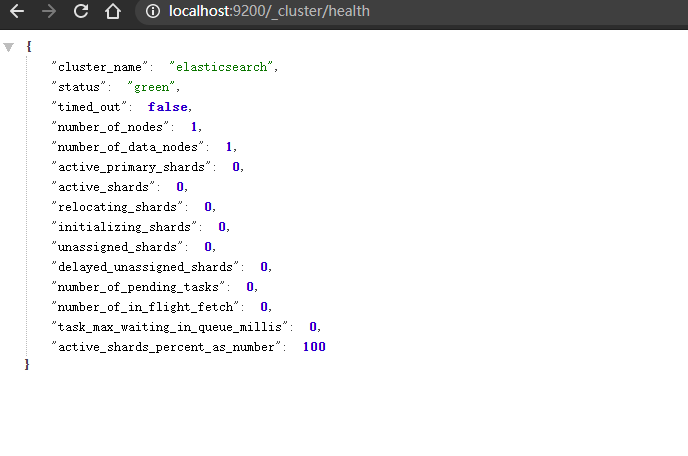The width and height of the screenshot is (688, 456).
Task: Select the "initializing_shards" key
Action: pos(124,227)
